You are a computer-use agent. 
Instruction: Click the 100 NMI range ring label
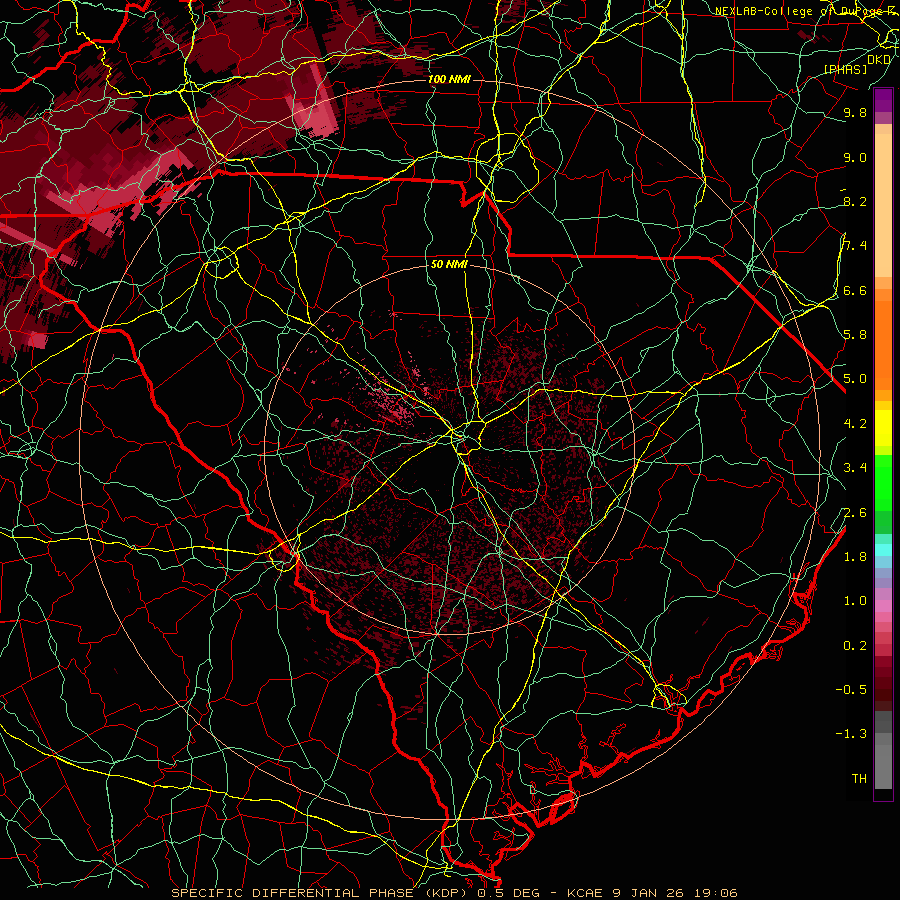pos(449,79)
